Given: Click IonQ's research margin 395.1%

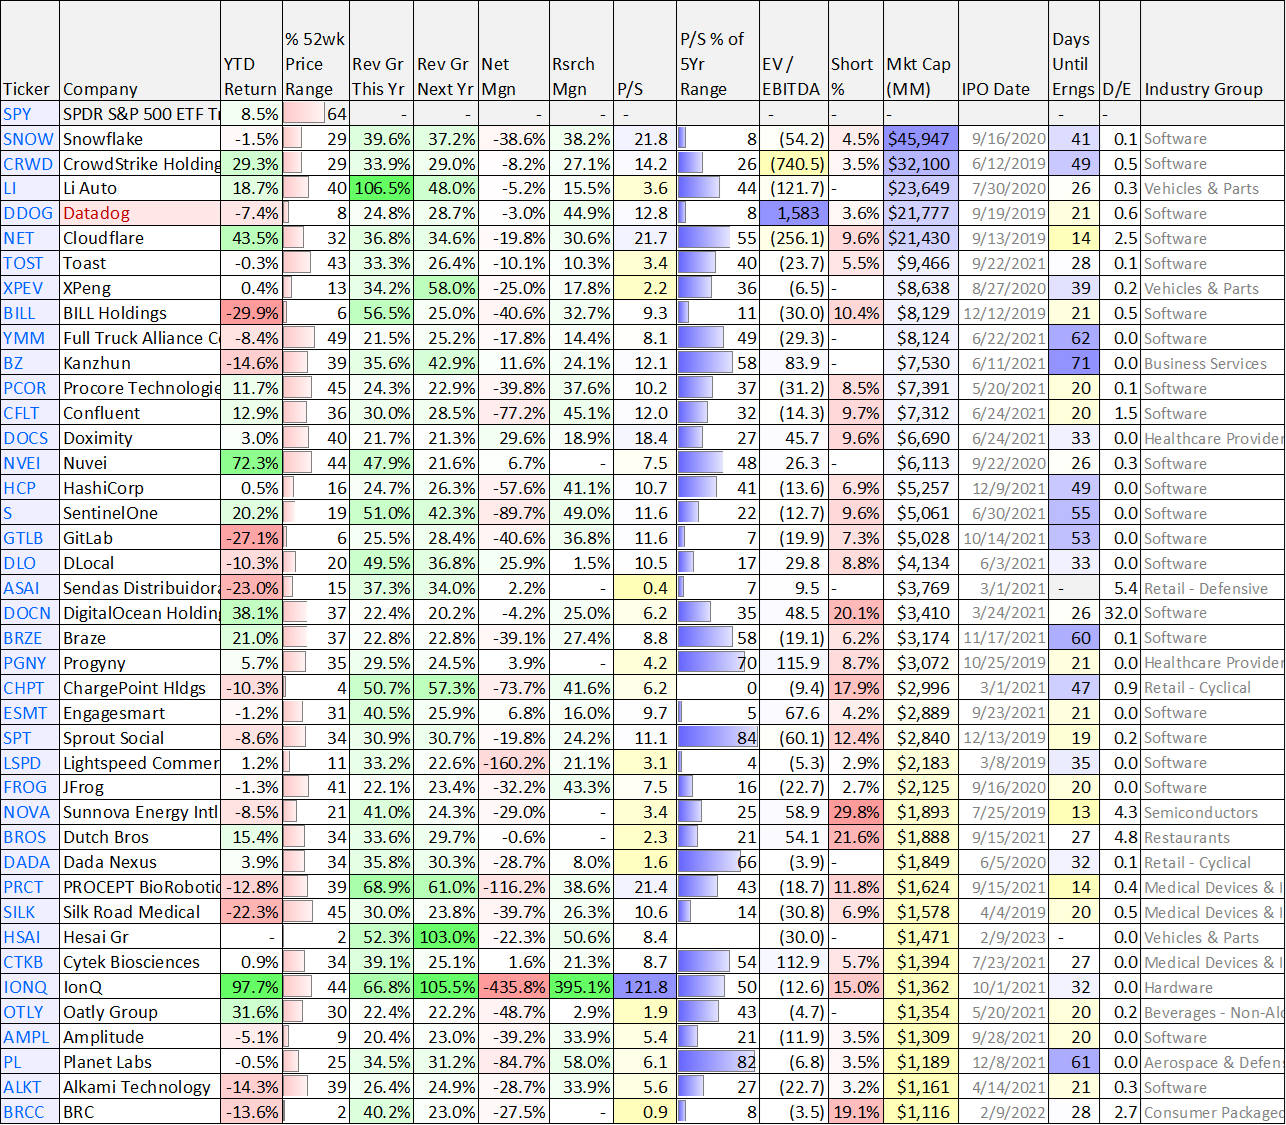Looking at the screenshot, I should pyautogui.click(x=581, y=987).
